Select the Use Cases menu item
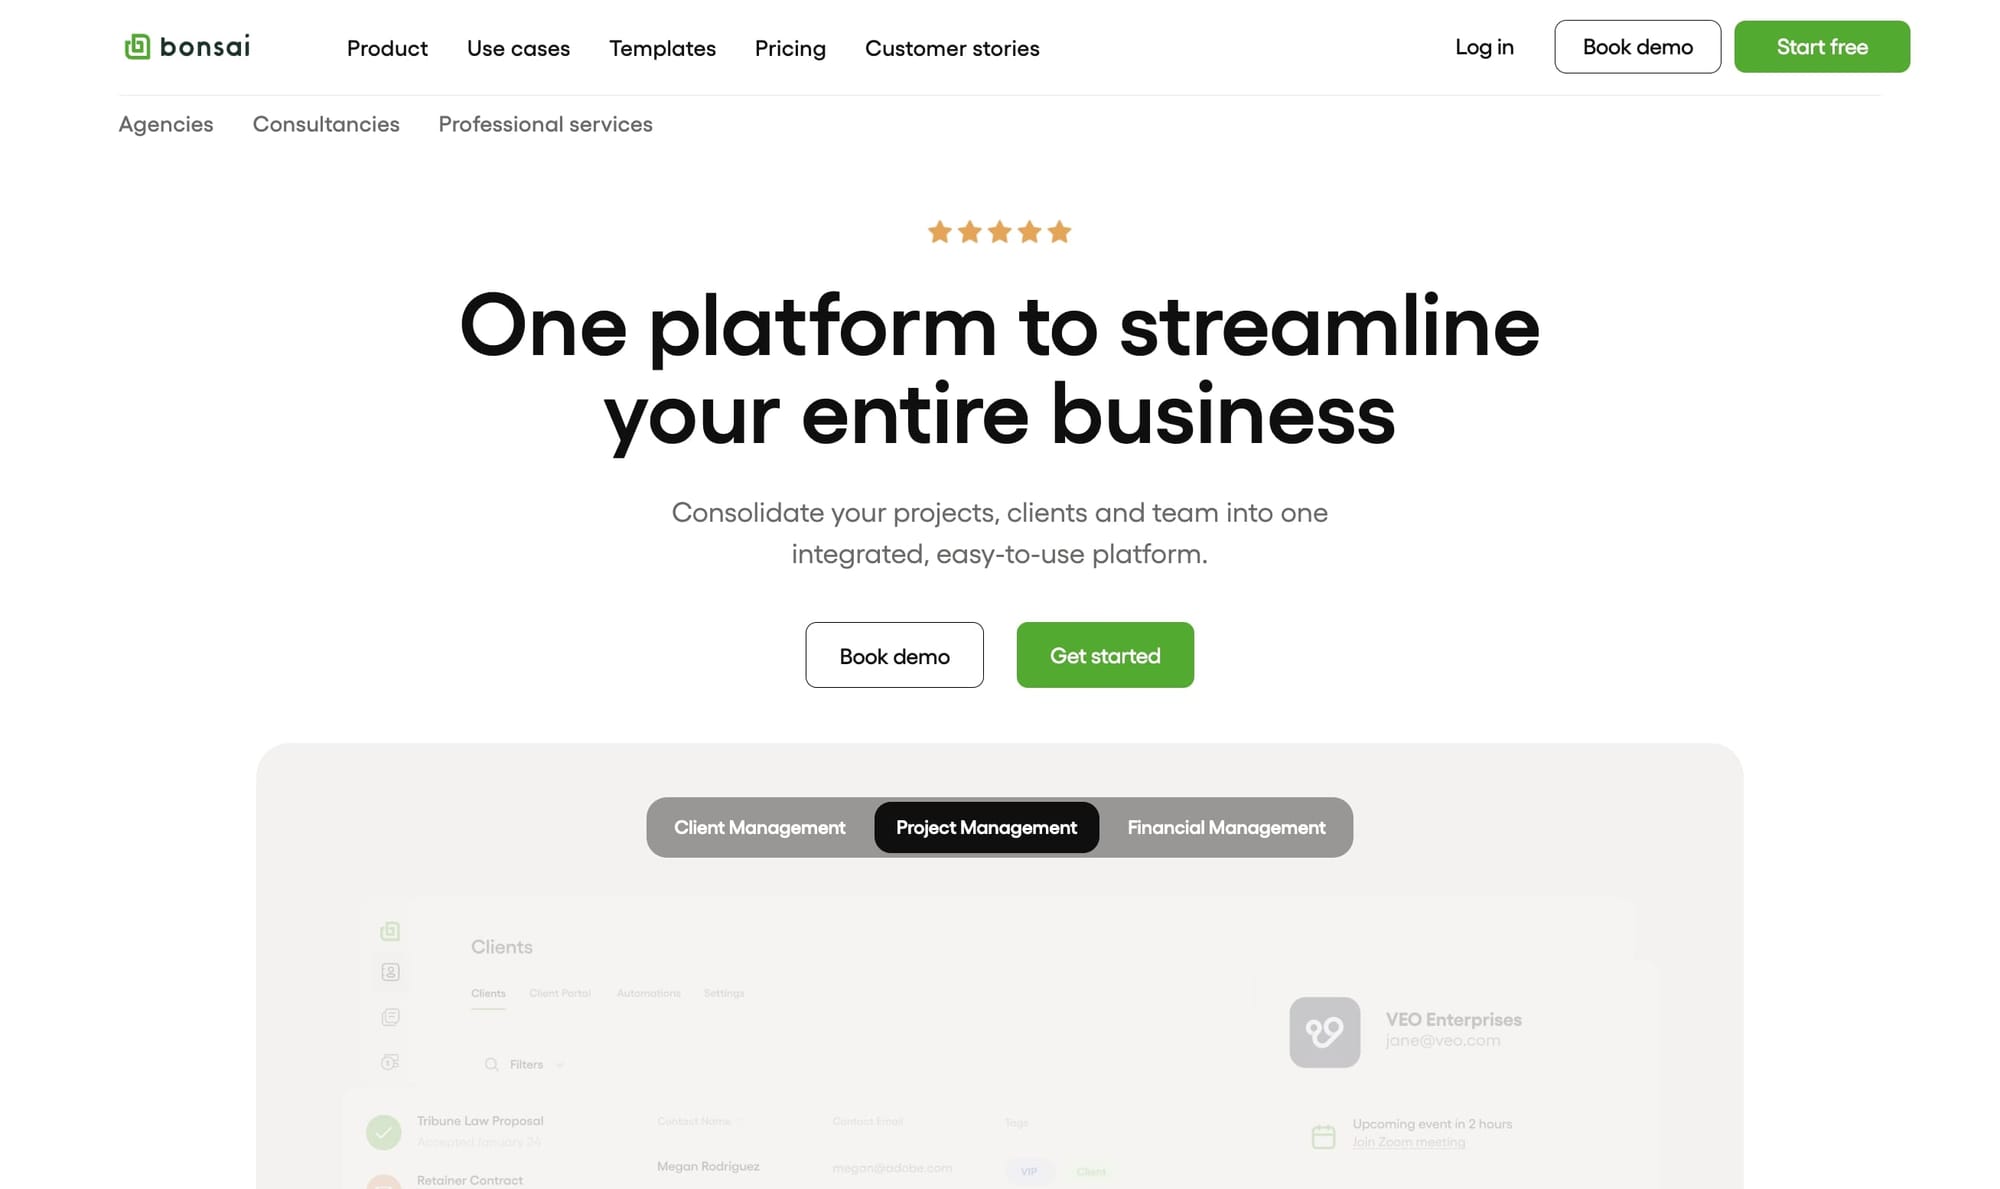 click(518, 47)
